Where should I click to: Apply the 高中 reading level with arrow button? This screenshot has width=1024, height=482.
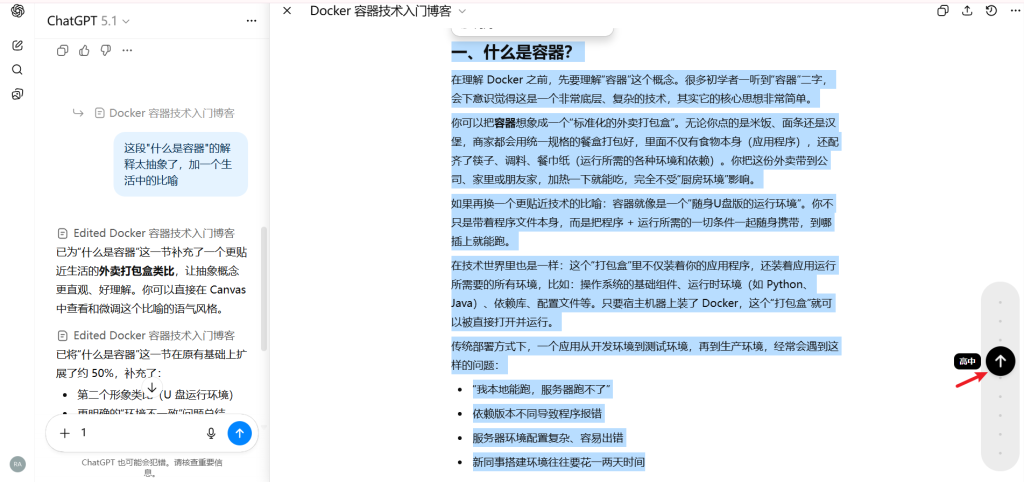1000,360
